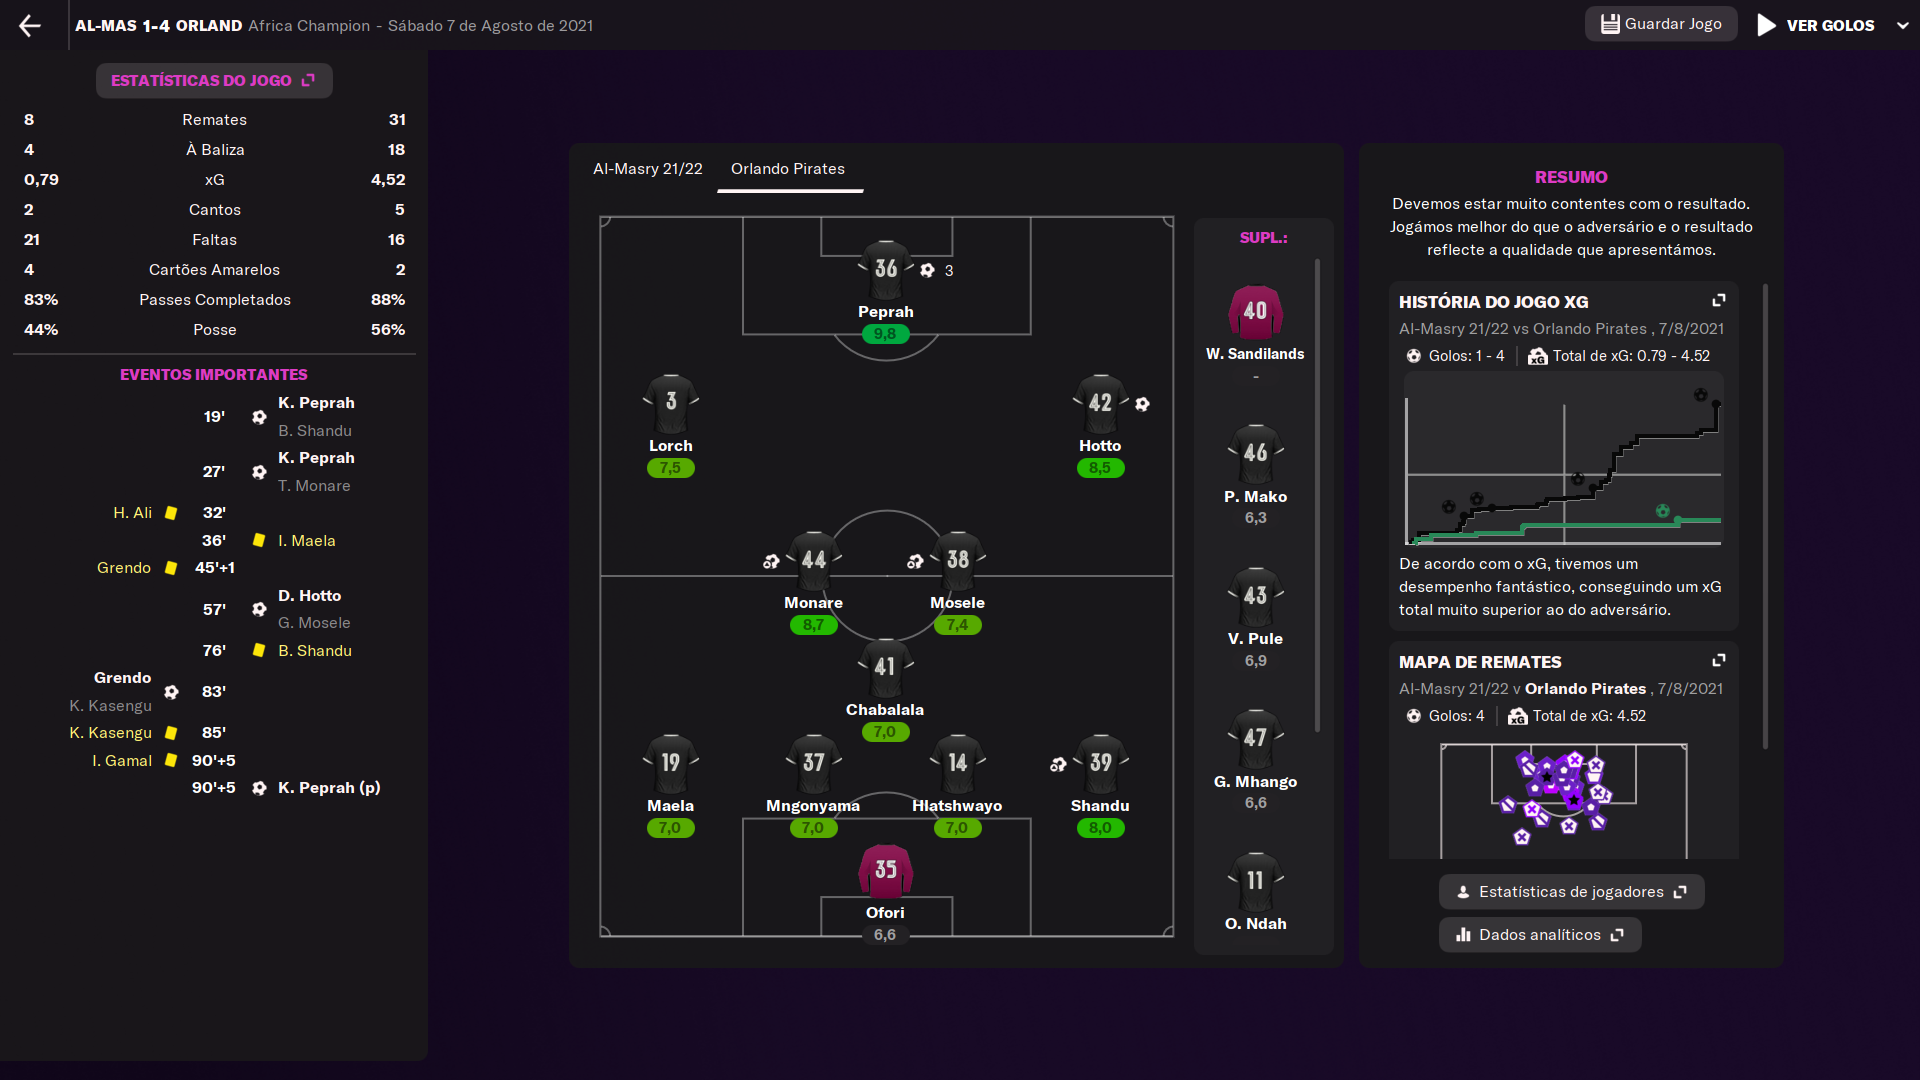The image size is (1920, 1080).
Task: Click the Al-Masry goal marker on xG chart
Action: [x=1662, y=511]
